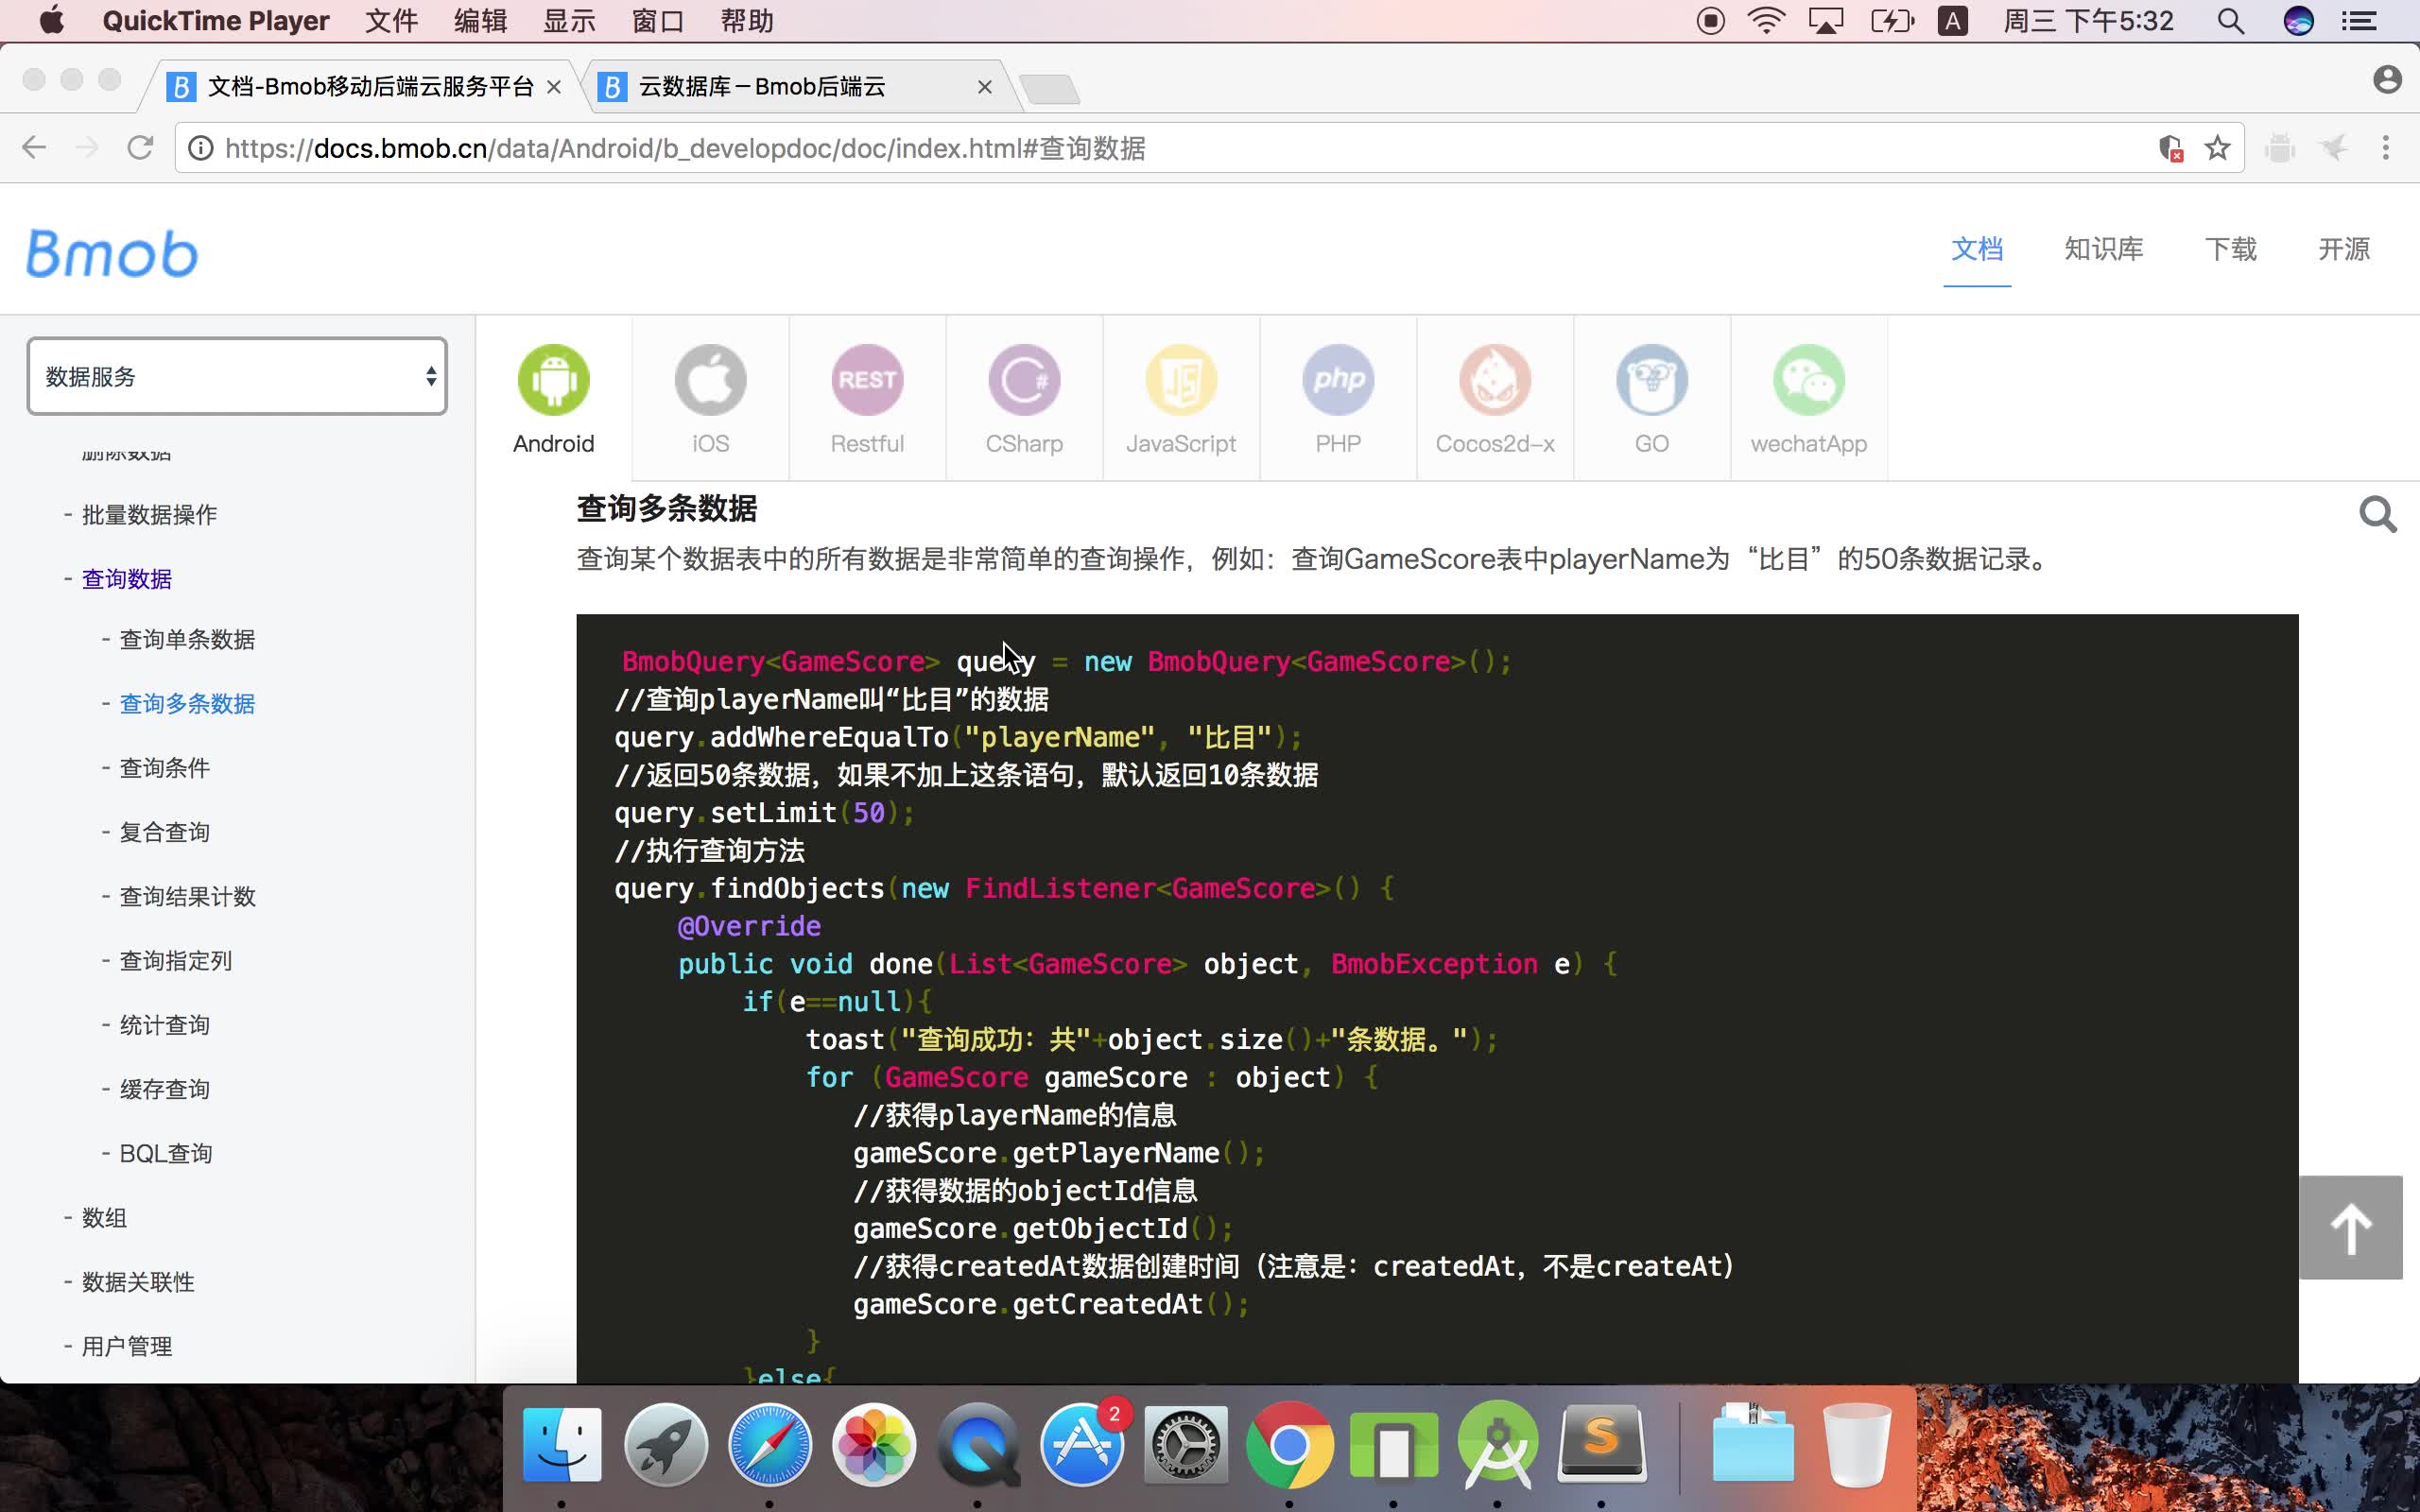Click the 文档 top navigation link
Image resolution: width=2420 pixels, height=1512 pixels.
pos(1977,249)
